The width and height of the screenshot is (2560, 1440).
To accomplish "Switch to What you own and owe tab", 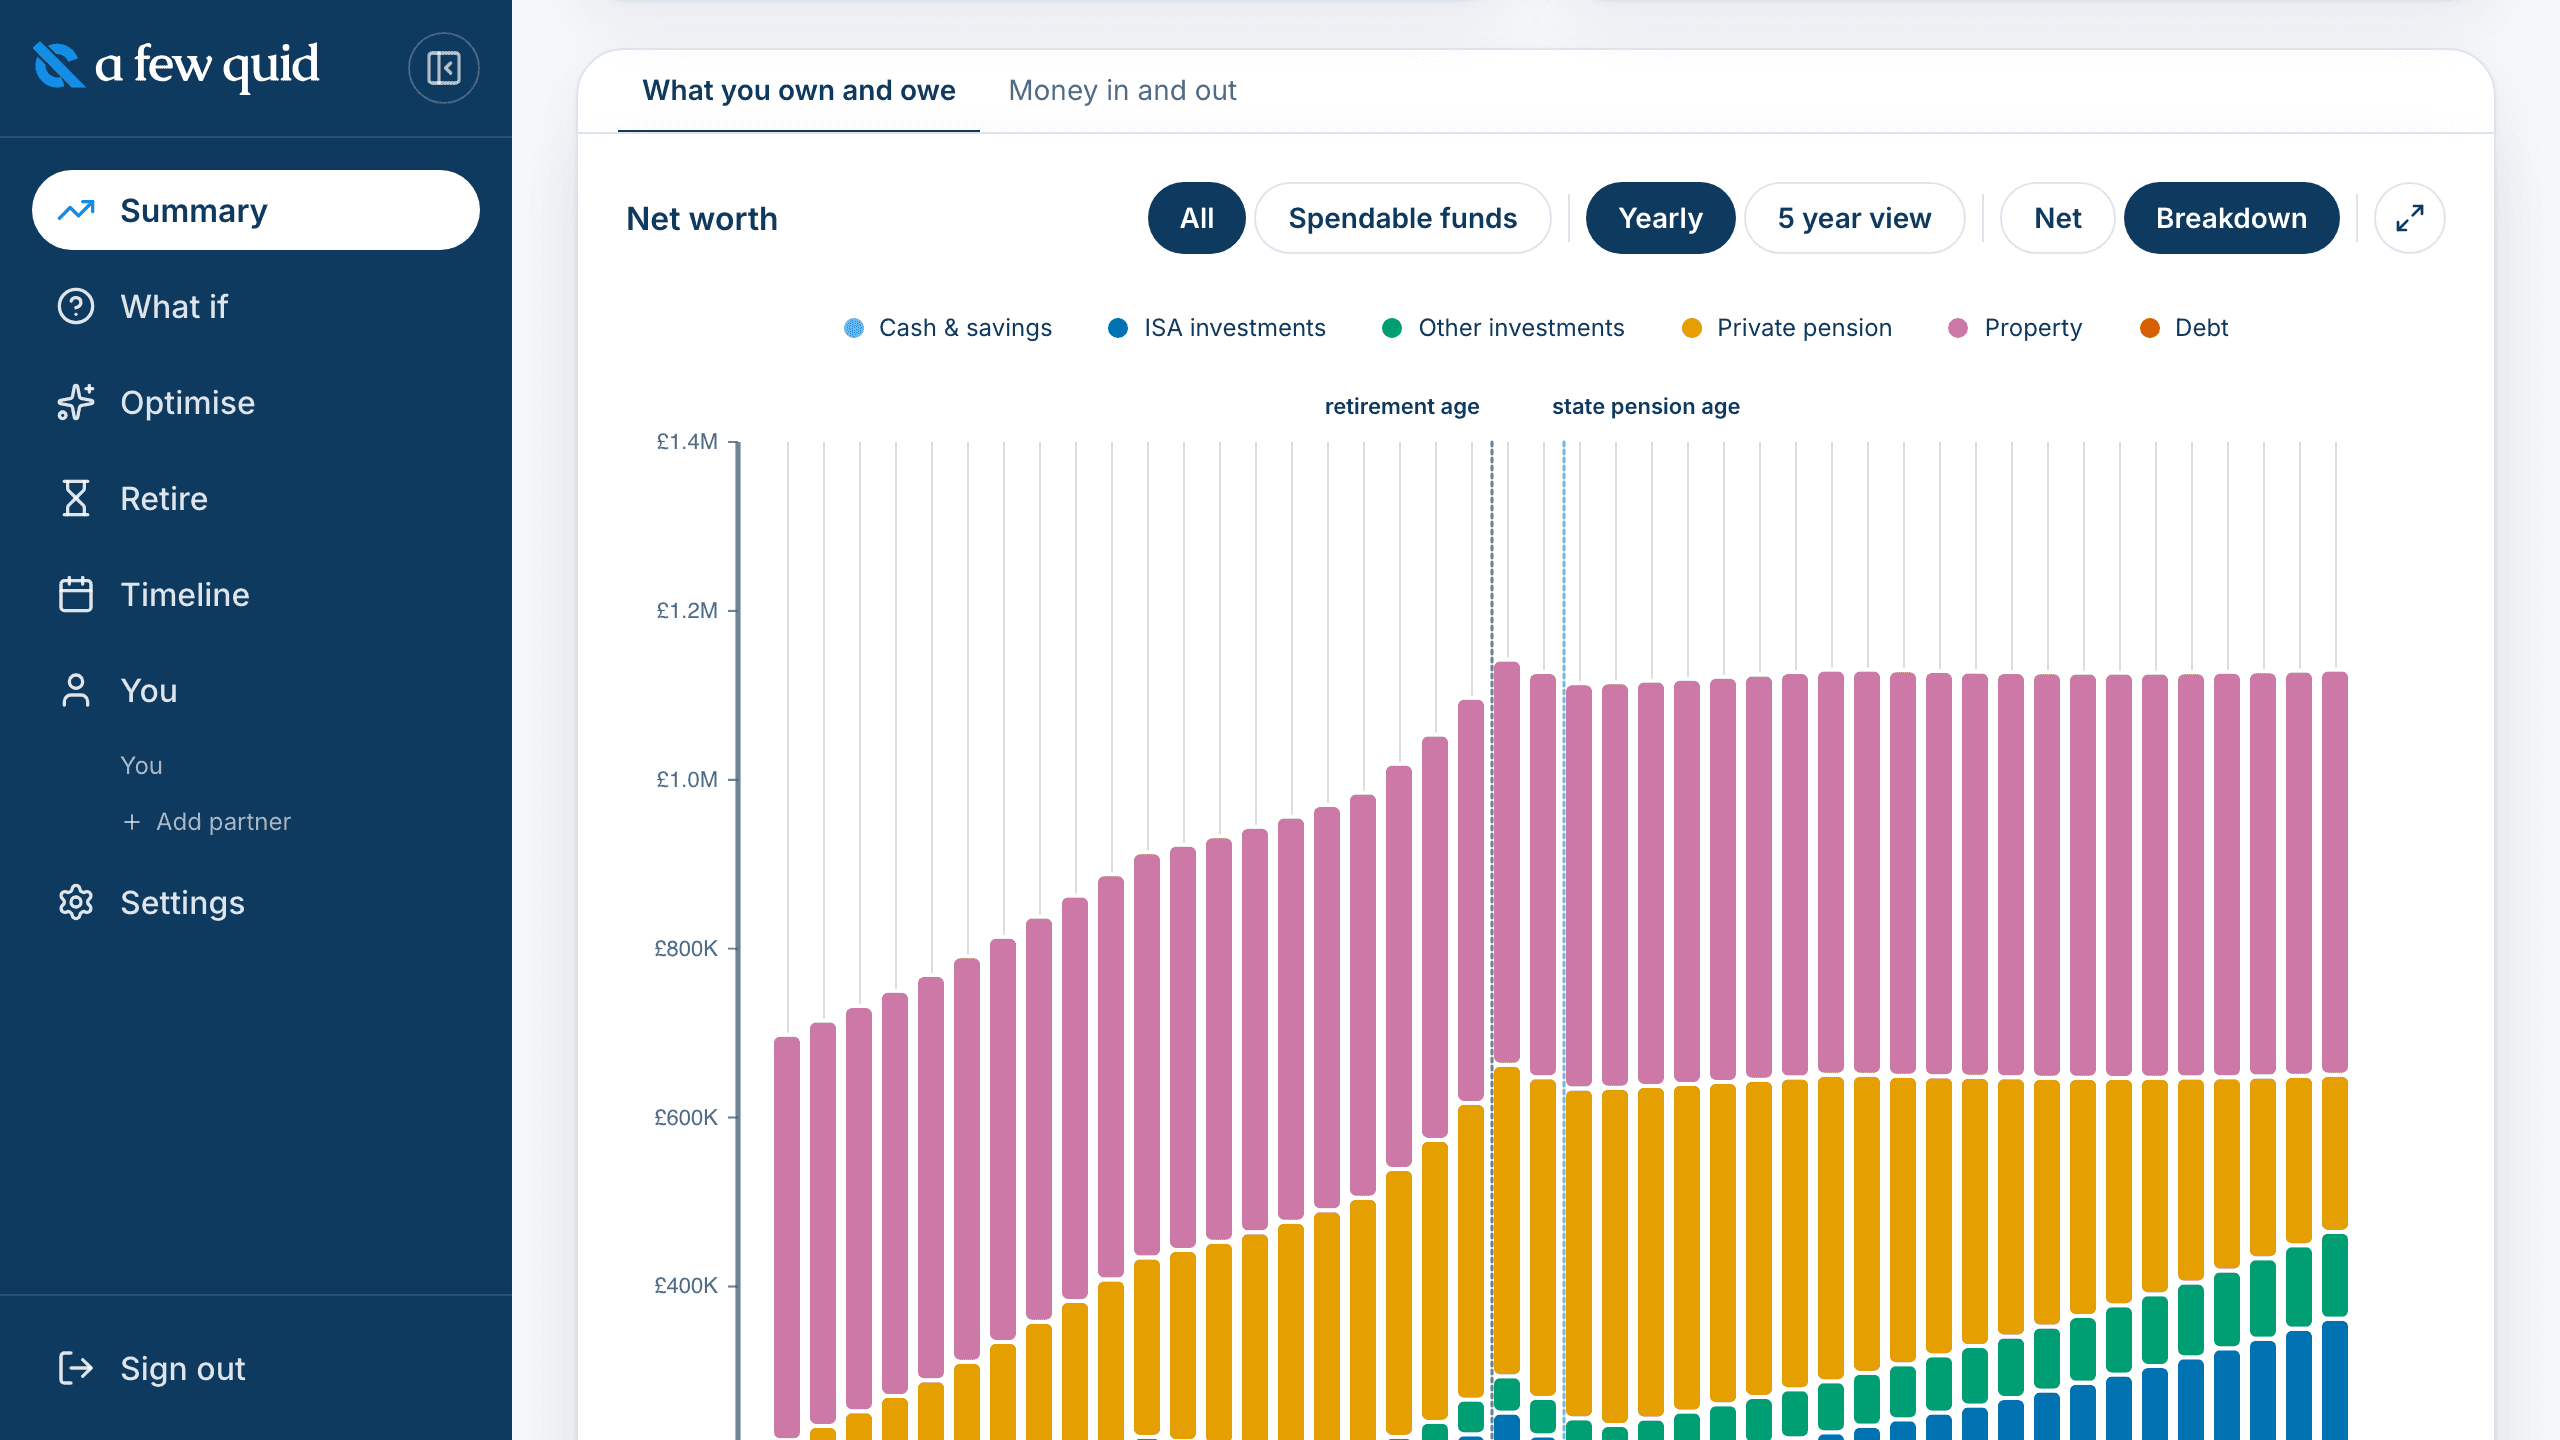I will pos(799,90).
